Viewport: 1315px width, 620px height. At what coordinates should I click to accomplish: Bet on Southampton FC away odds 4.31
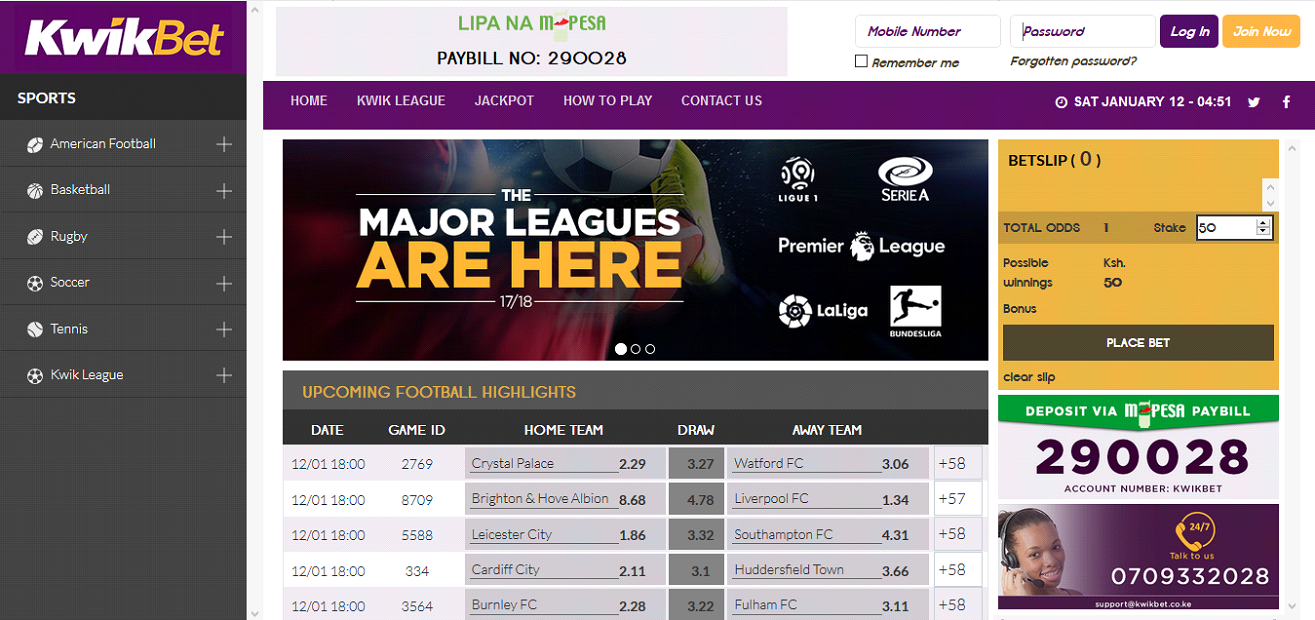click(x=828, y=534)
